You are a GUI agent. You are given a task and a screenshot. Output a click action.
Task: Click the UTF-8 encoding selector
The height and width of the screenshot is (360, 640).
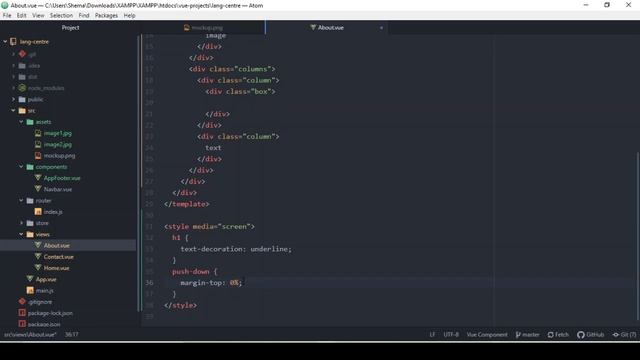pos(451,335)
